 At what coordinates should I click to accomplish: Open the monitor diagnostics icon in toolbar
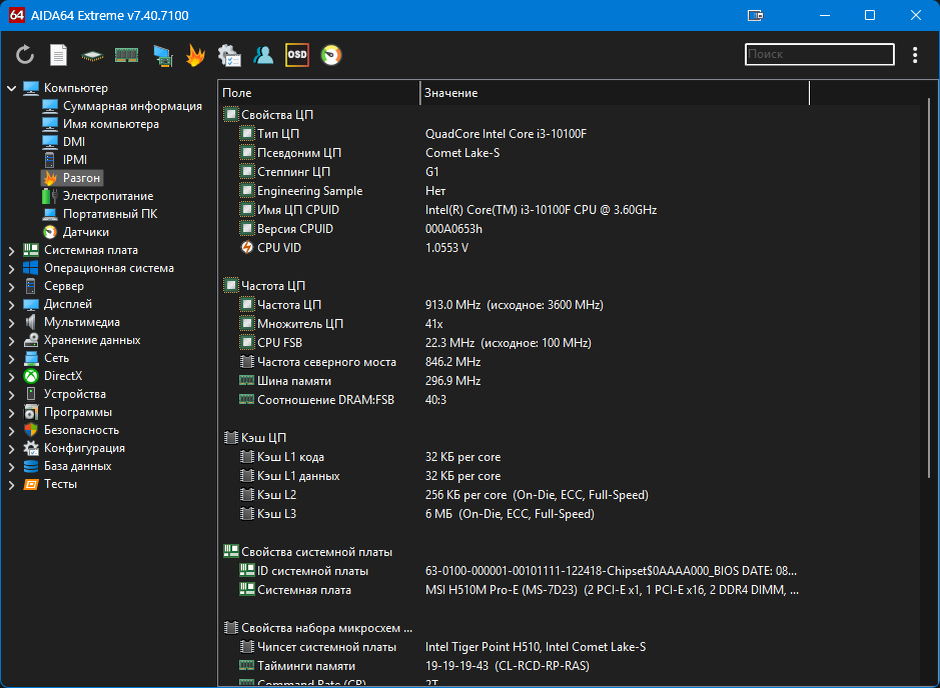tap(162, 55)
